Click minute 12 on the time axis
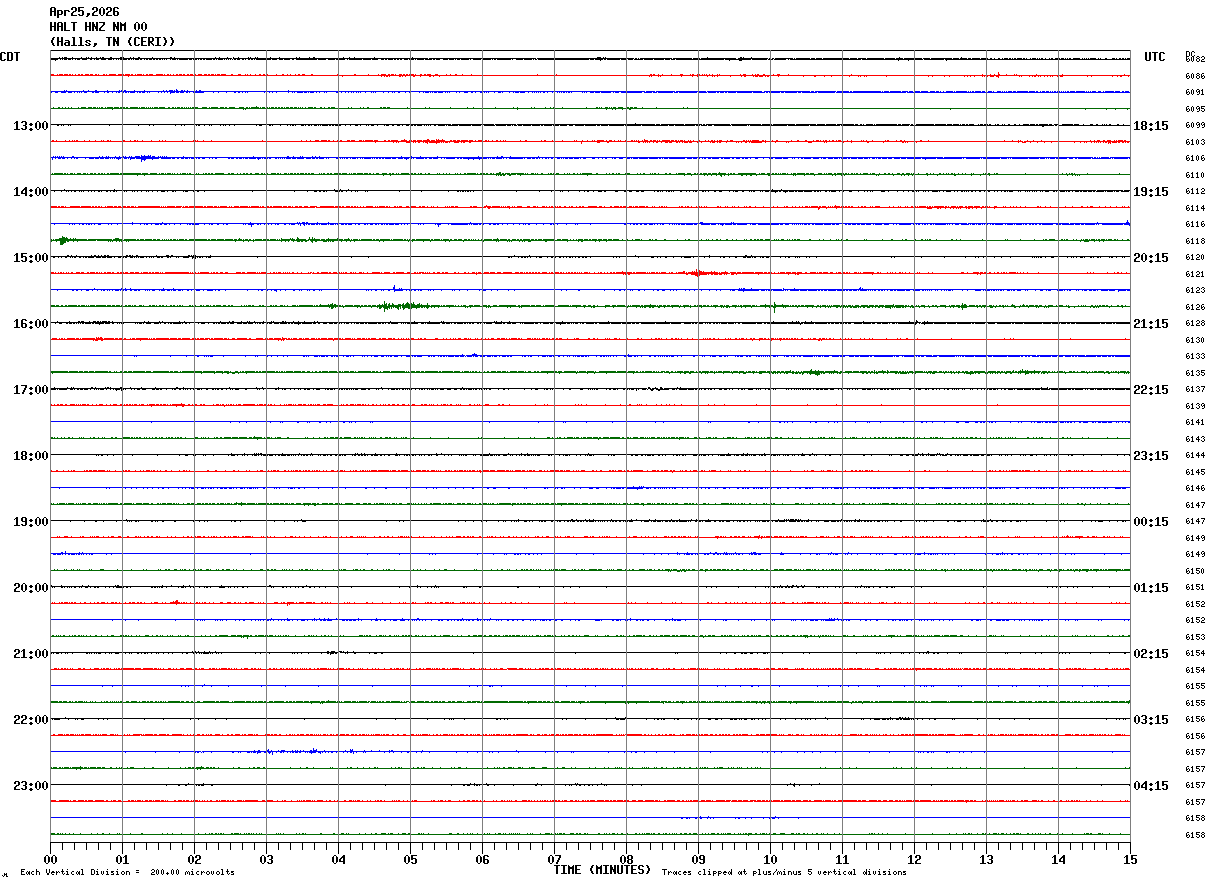Image resolution: width=1210 pixels, height=886 pixels. pyautogui.click(x=914, y=859)
